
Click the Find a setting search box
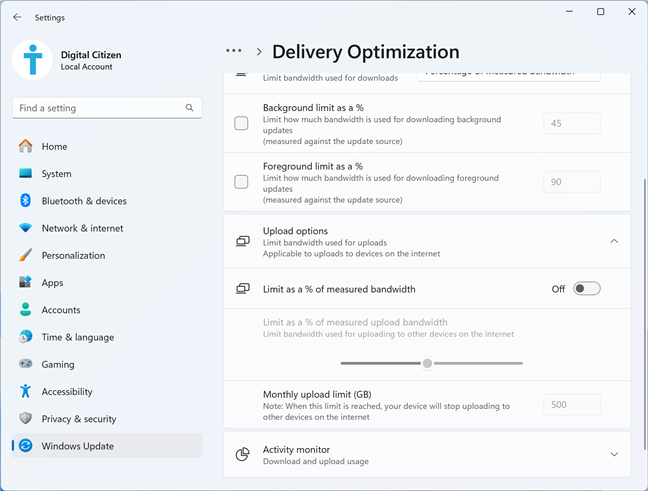point(107,108)
